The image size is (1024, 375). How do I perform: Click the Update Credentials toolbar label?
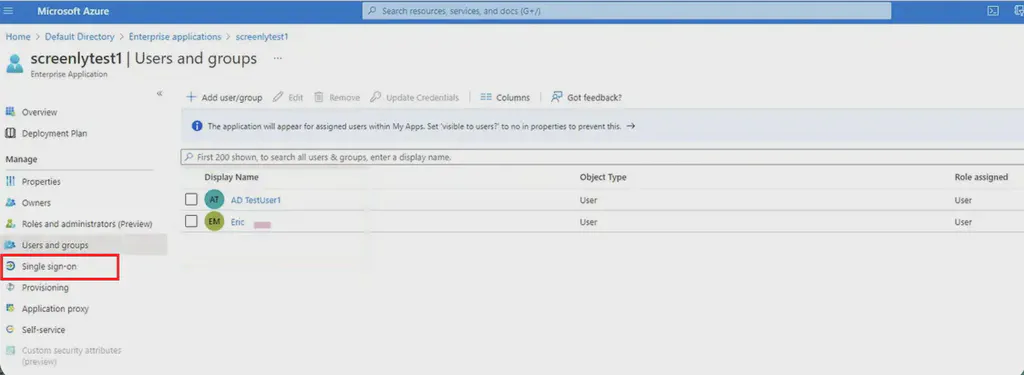pyautogui.click(x=423, y=97)
